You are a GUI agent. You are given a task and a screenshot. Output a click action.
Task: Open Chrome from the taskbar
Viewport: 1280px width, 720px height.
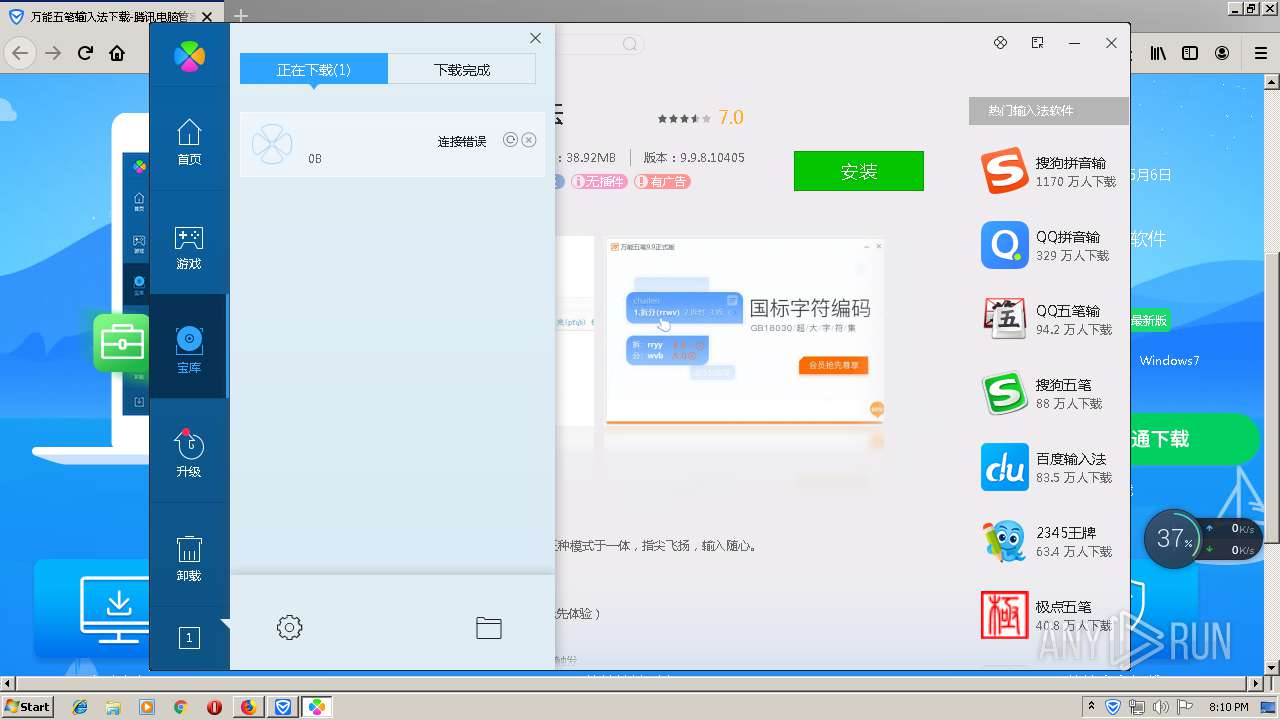(x=180, y=707)
